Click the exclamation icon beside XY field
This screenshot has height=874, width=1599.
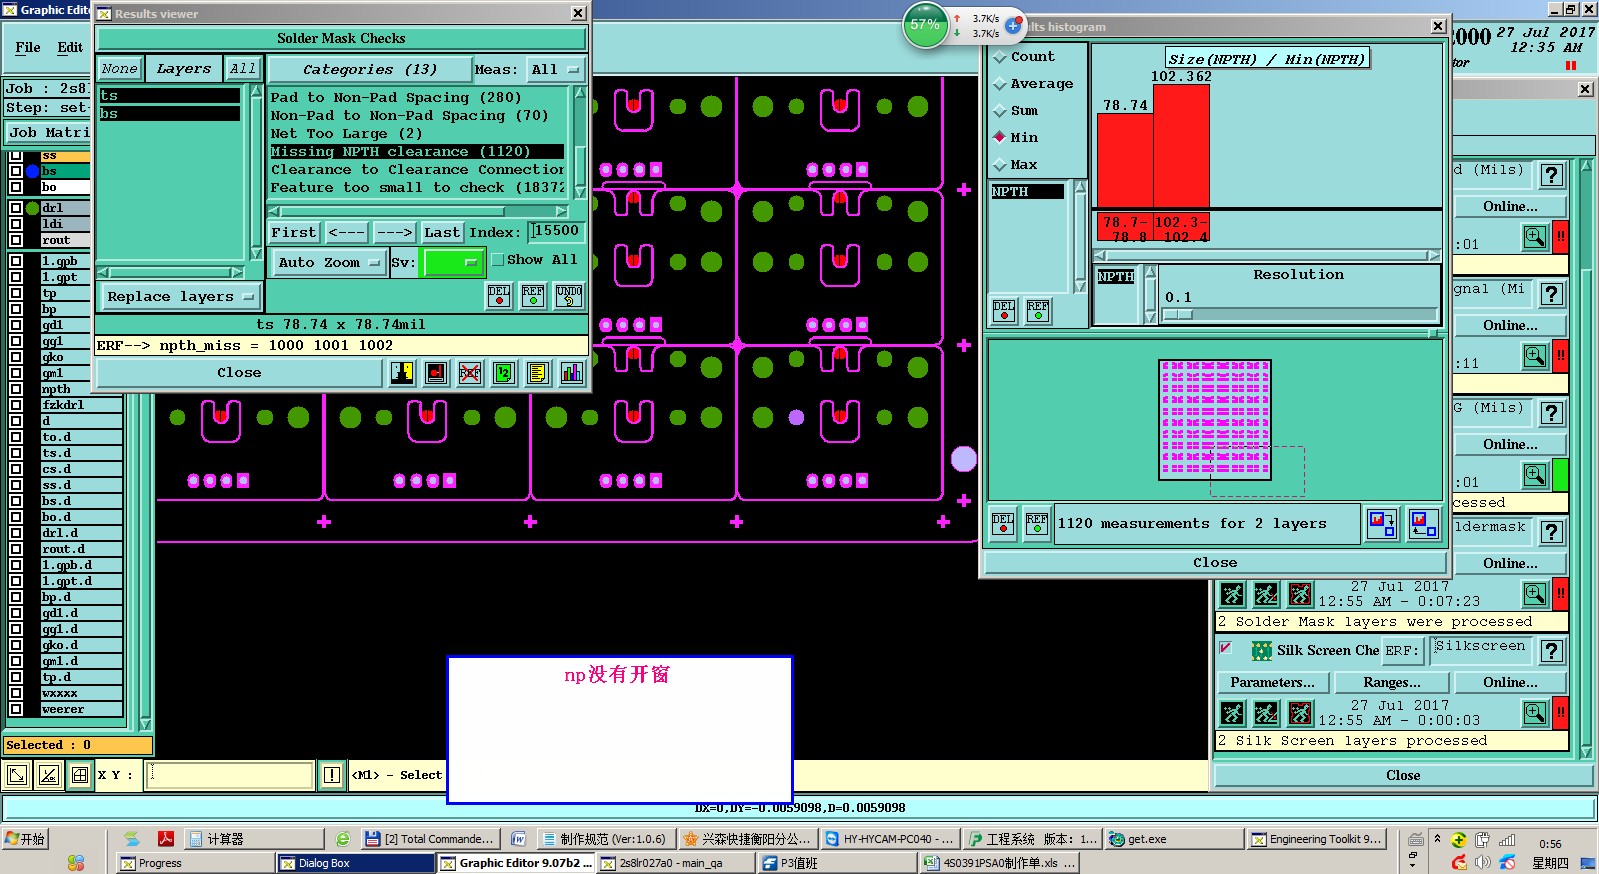[x=332, y=775]
